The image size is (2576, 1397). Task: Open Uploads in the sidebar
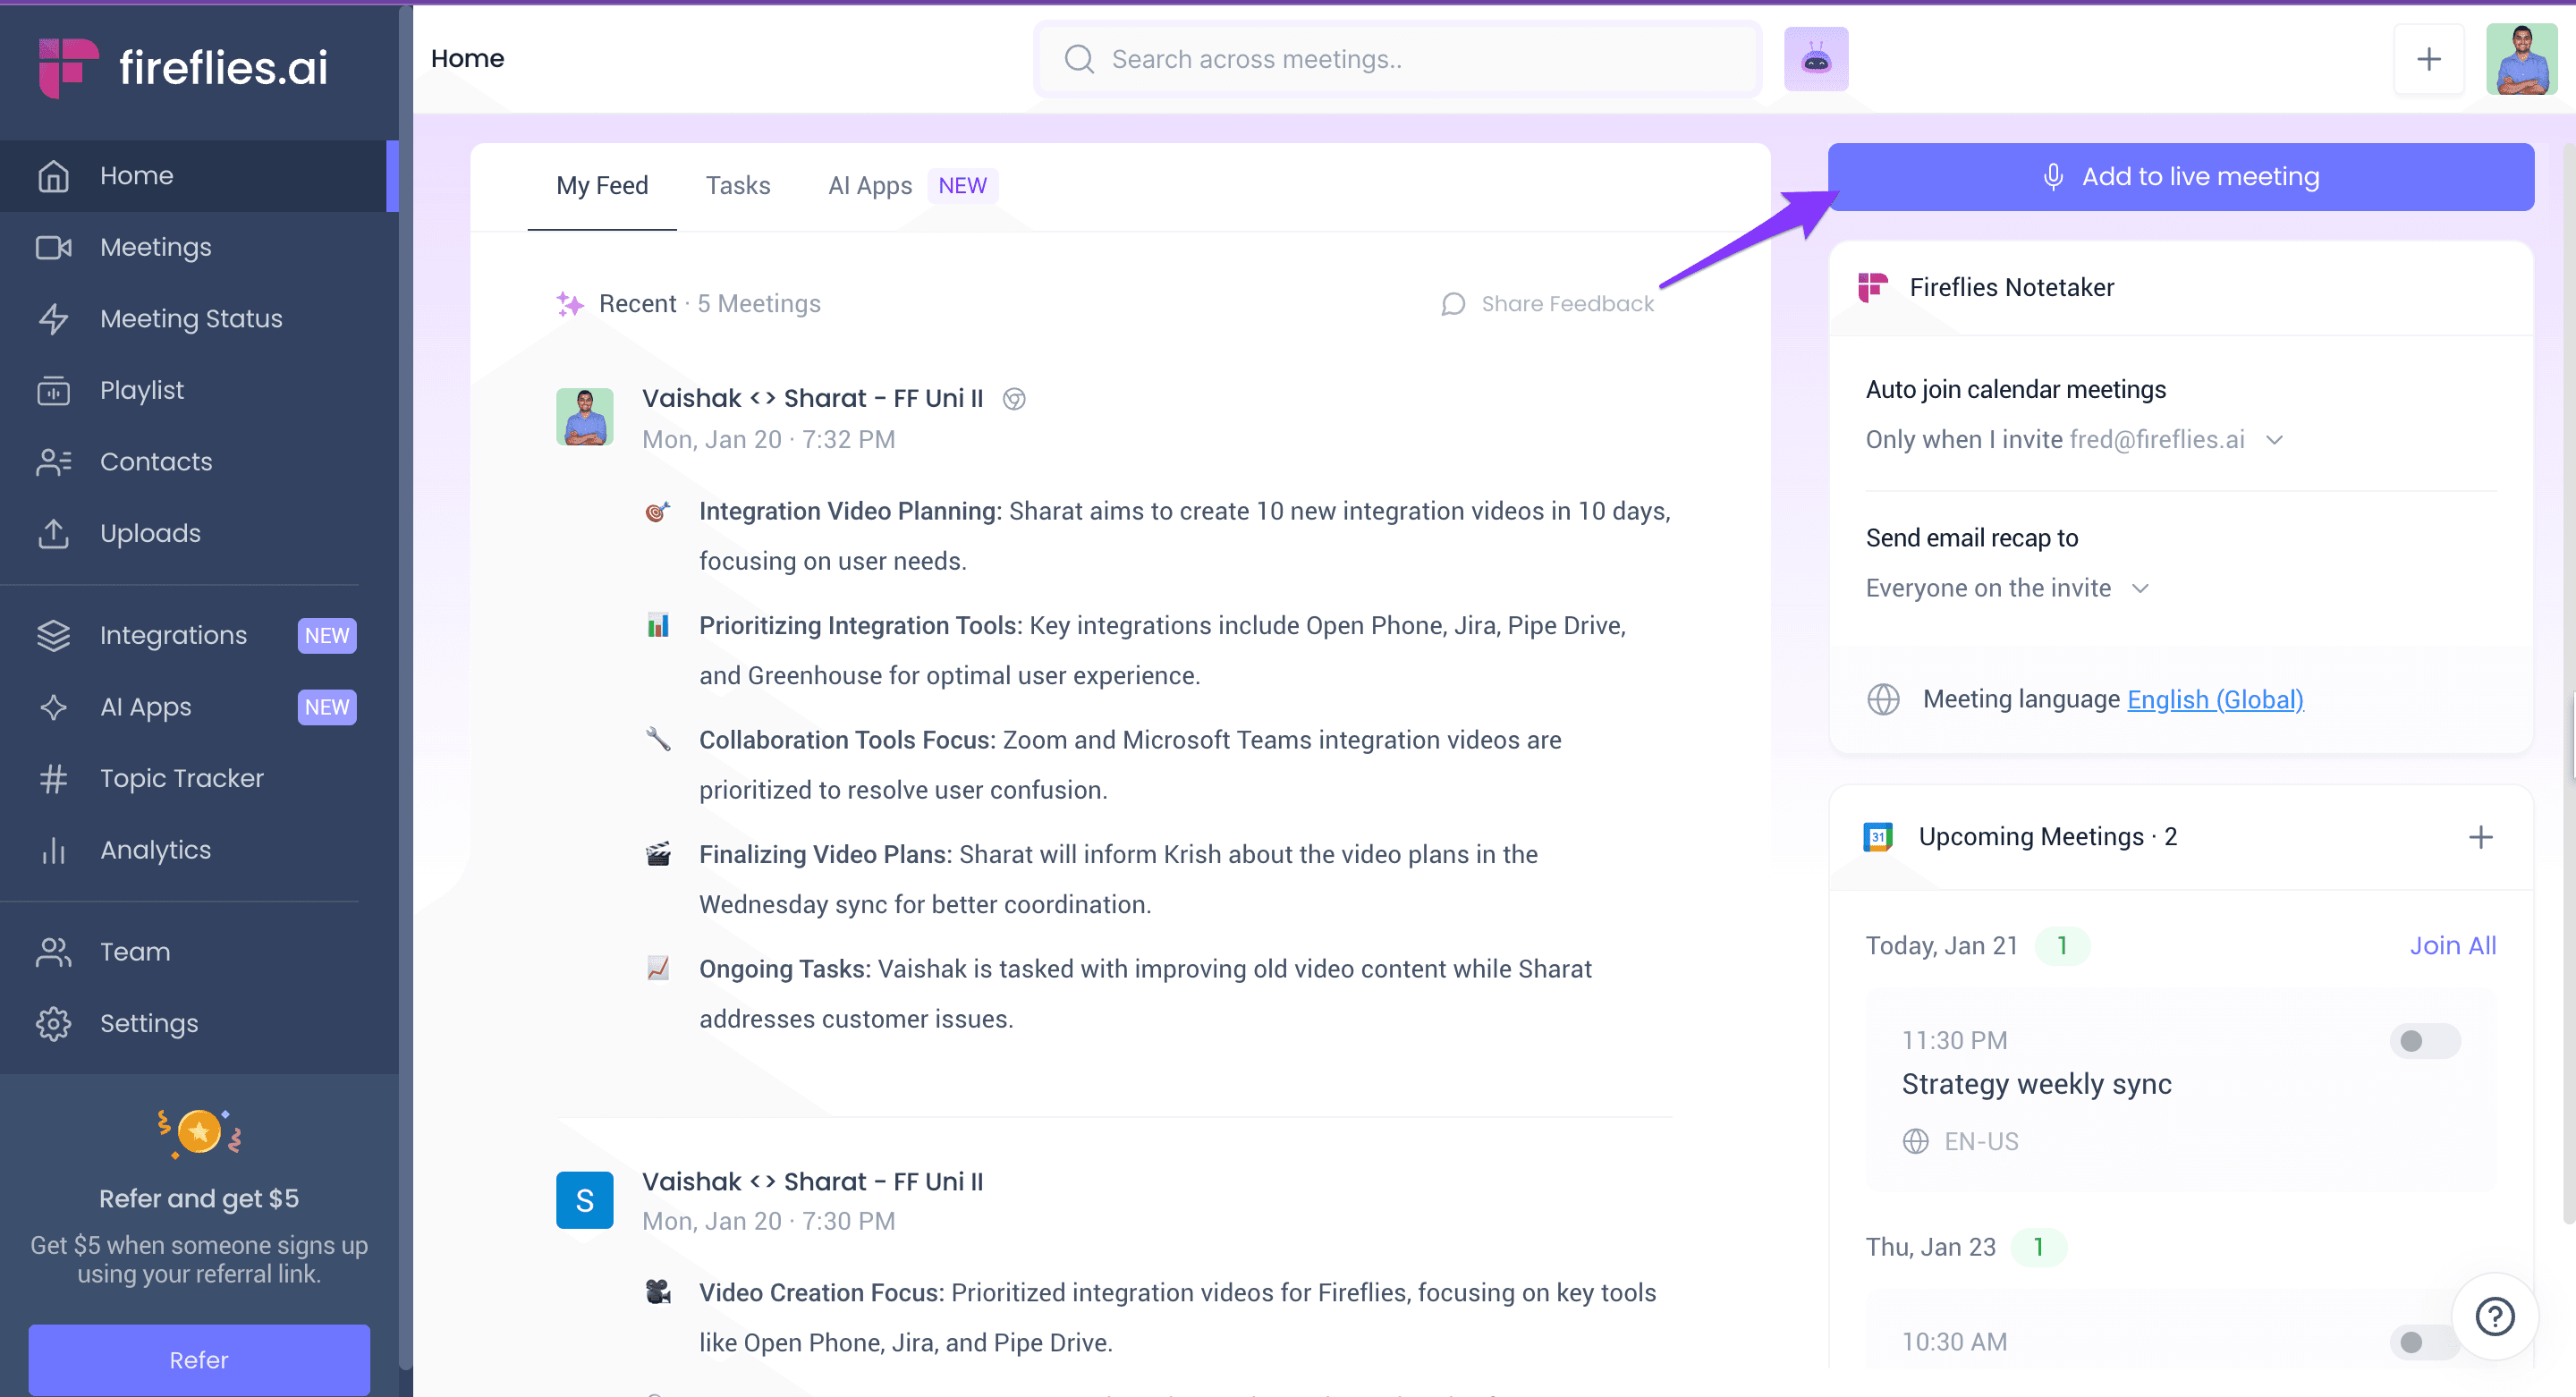click(199, 533)
